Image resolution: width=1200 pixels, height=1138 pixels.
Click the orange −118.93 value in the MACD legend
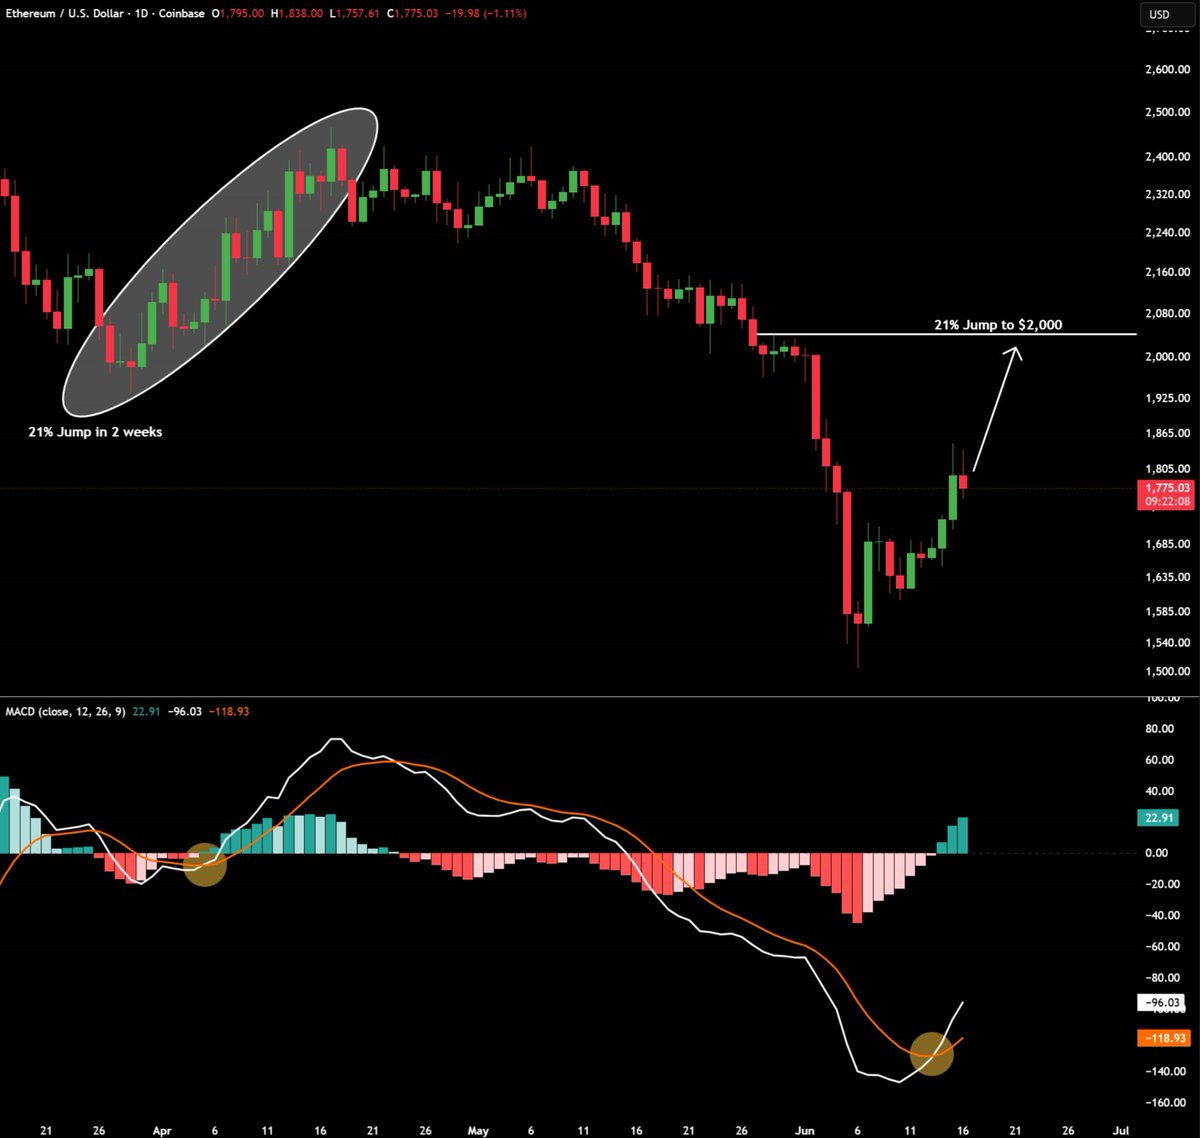coord(227,711)
